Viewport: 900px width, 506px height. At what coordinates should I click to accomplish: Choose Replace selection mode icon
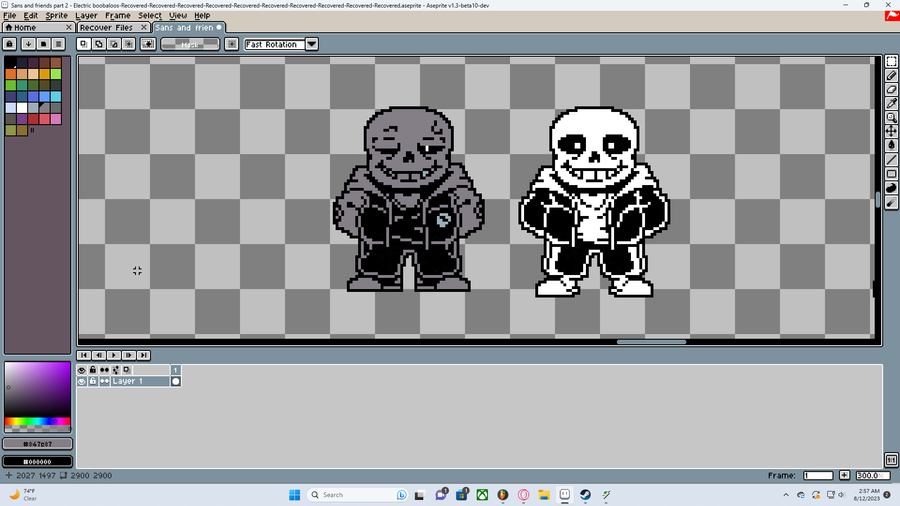coord(84,44)
